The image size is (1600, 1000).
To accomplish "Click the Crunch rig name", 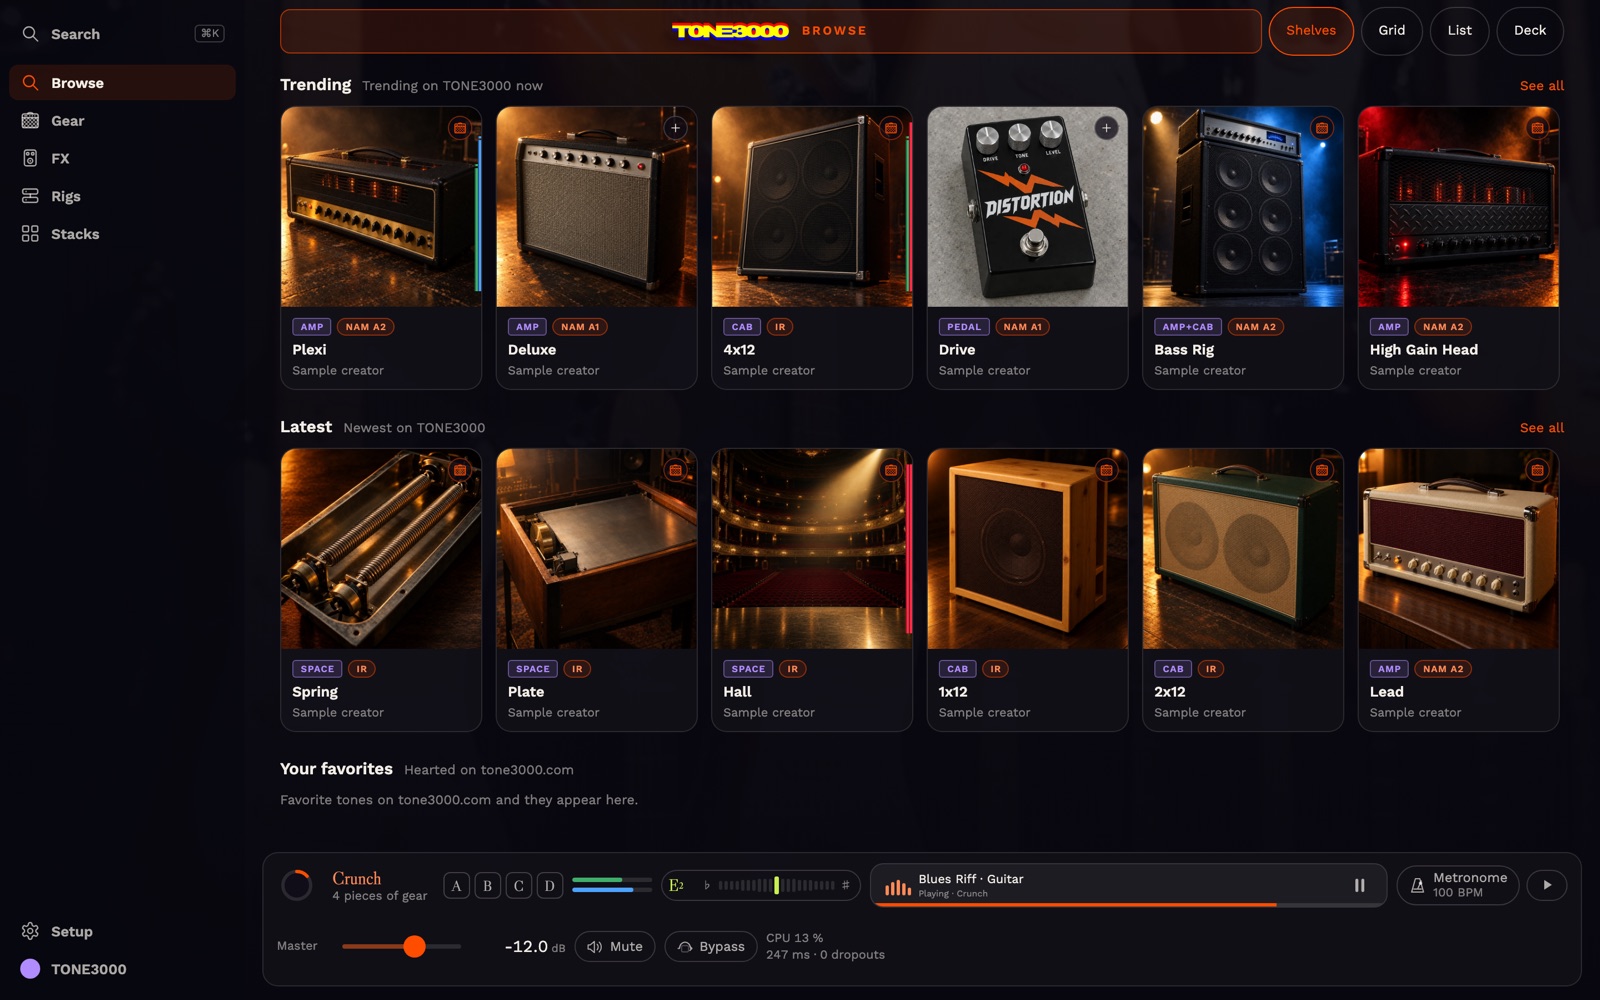I will [357, 878].
